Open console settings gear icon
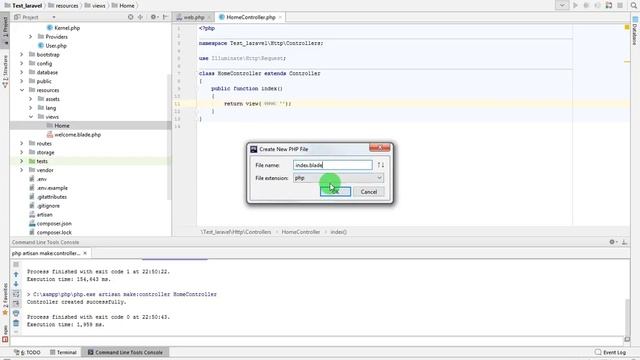 point(612,242)
